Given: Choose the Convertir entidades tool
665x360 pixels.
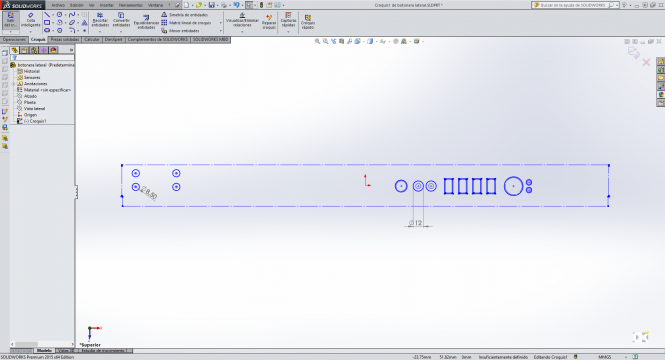Looking at the screenshot, I should point(121,20).
